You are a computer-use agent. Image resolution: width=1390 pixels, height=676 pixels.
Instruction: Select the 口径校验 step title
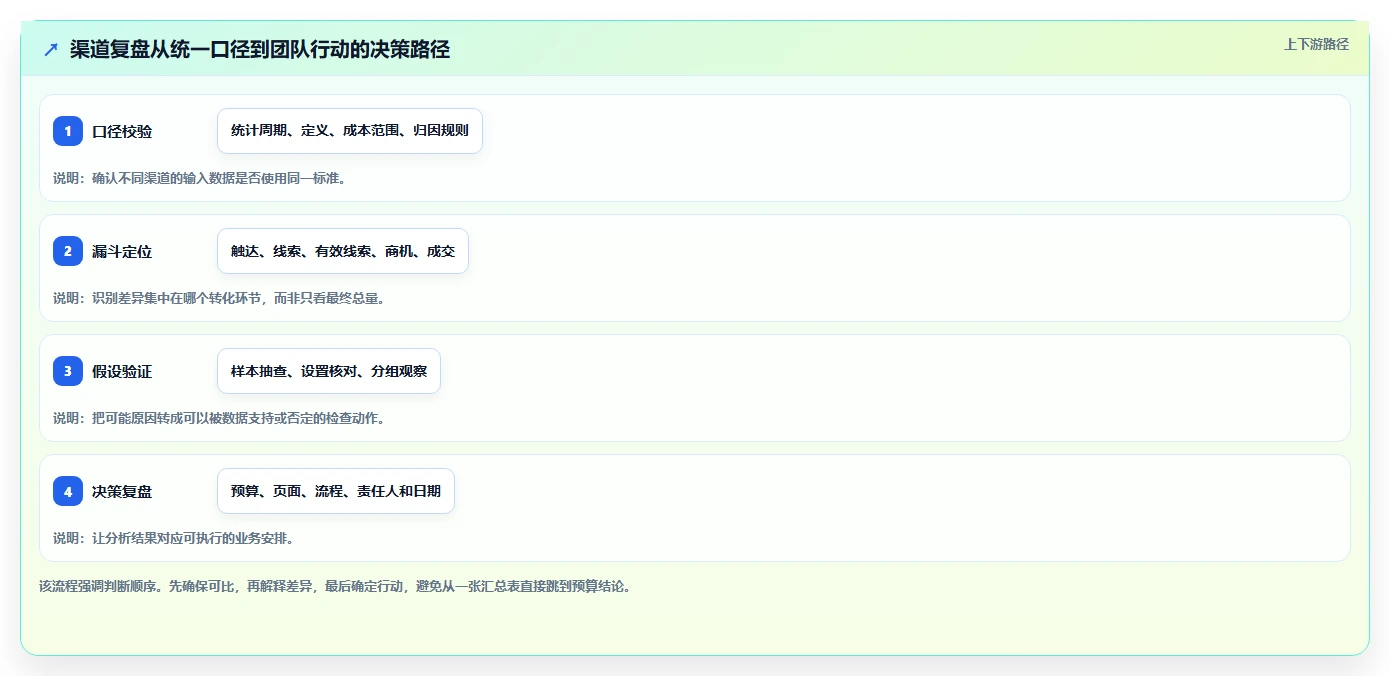(x=122, y=132)
